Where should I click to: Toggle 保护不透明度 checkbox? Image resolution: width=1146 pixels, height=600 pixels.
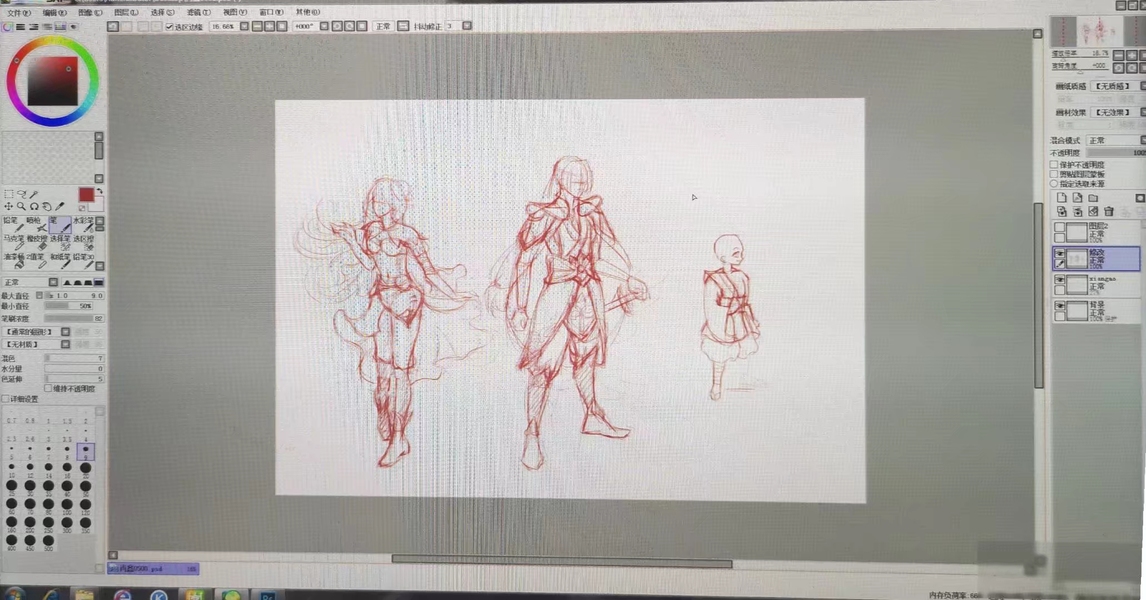tap(1054, 165)
